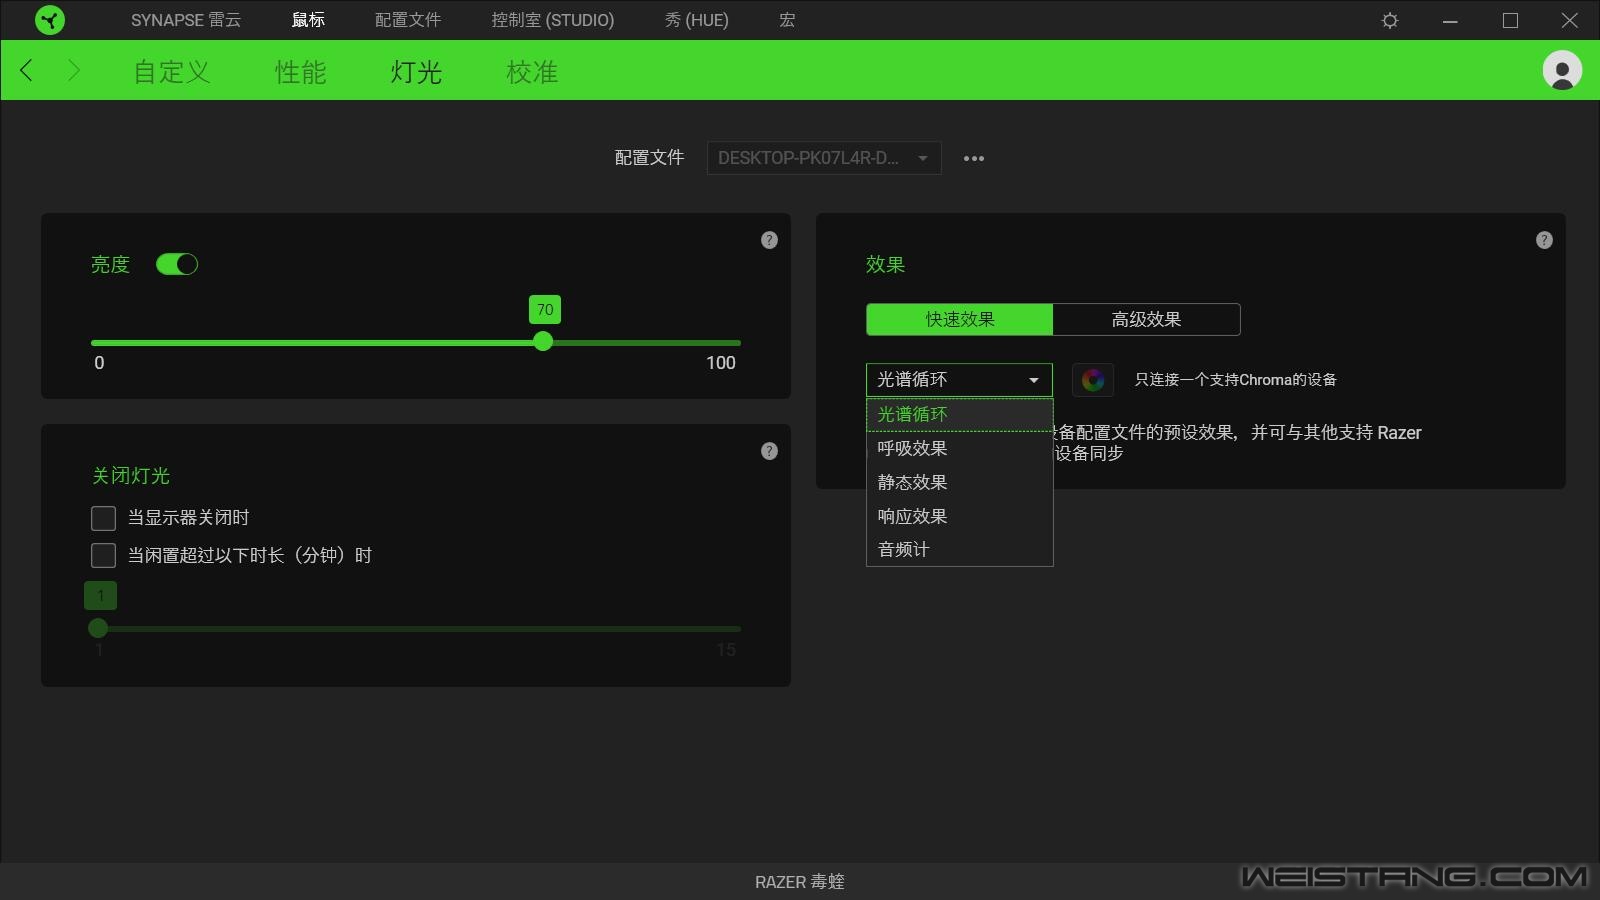Image resolution: width=1600 pixels, height=900 pixels.
Task: Select 响应效果 from the list
Action: (x=959, y=516)
